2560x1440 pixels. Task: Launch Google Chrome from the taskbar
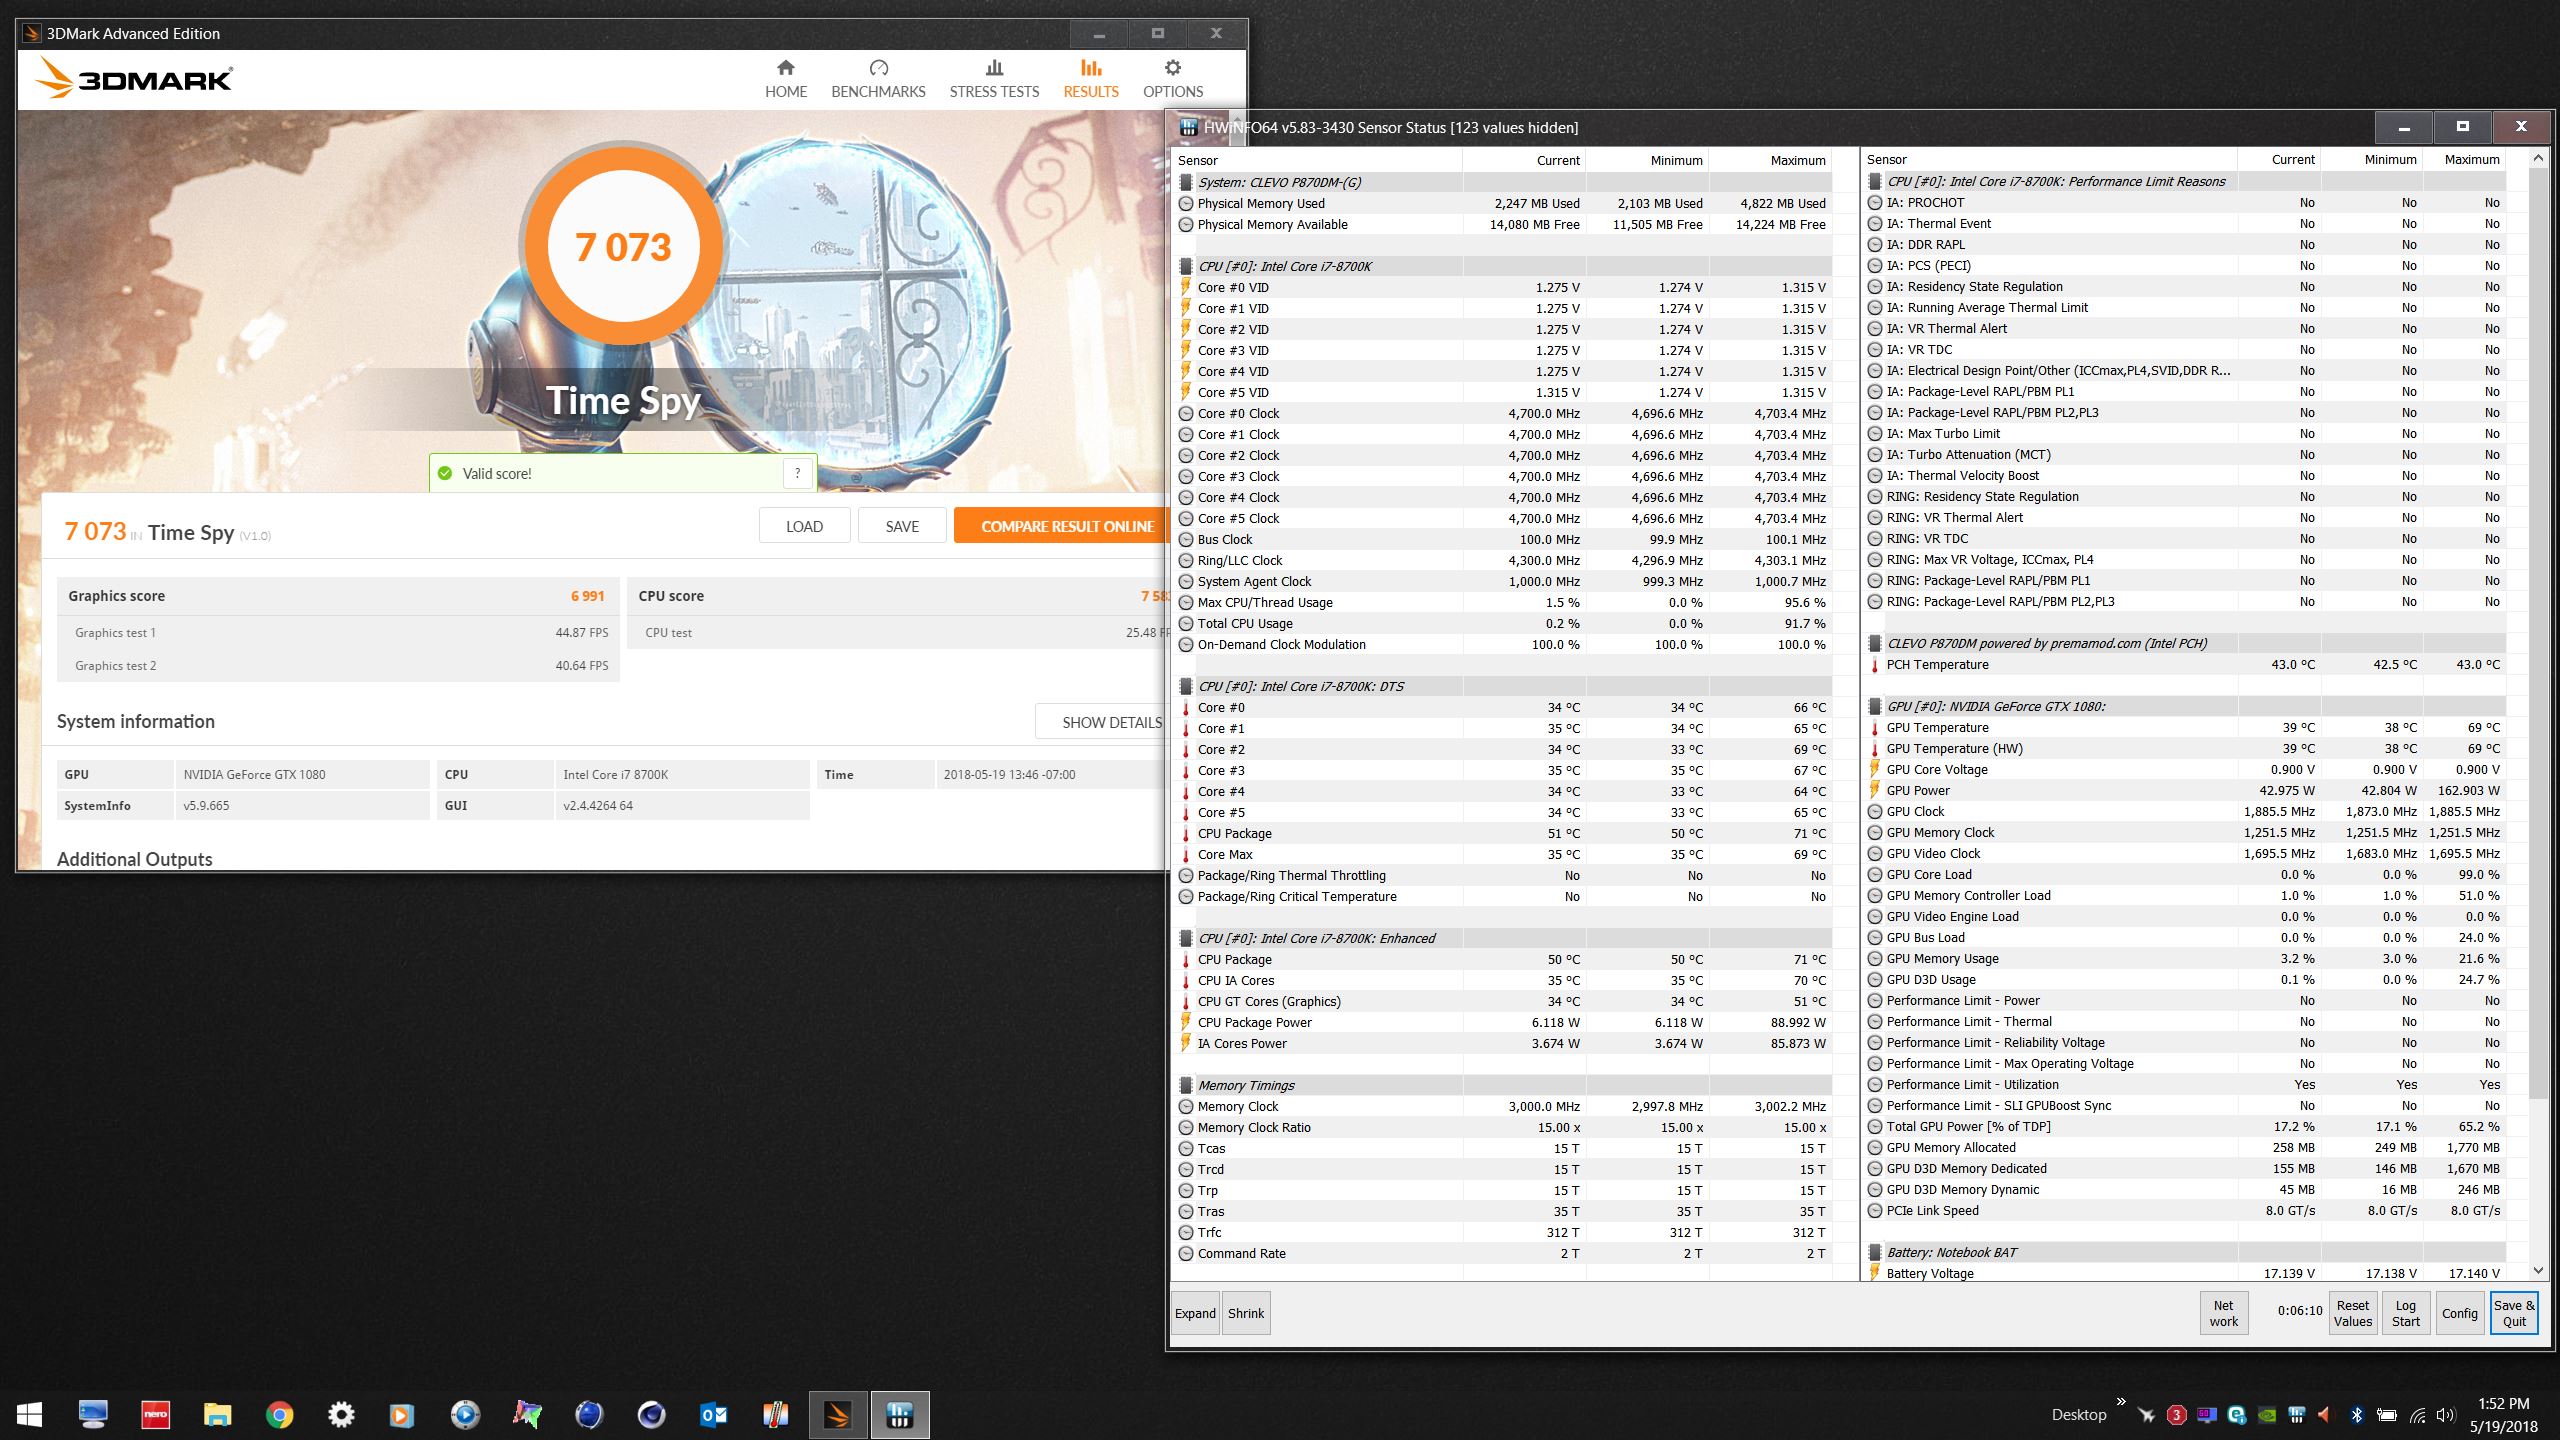pos(279,1414)
